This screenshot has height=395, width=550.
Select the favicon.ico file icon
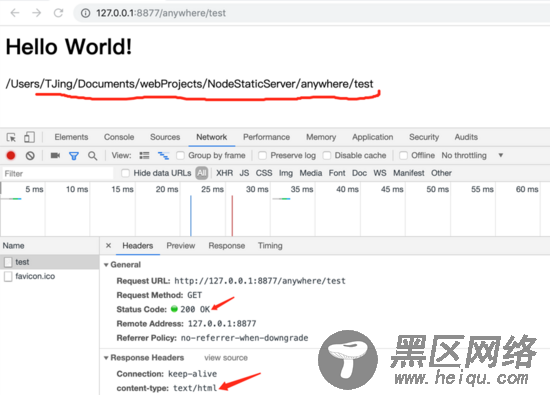[x=8, y=276]
